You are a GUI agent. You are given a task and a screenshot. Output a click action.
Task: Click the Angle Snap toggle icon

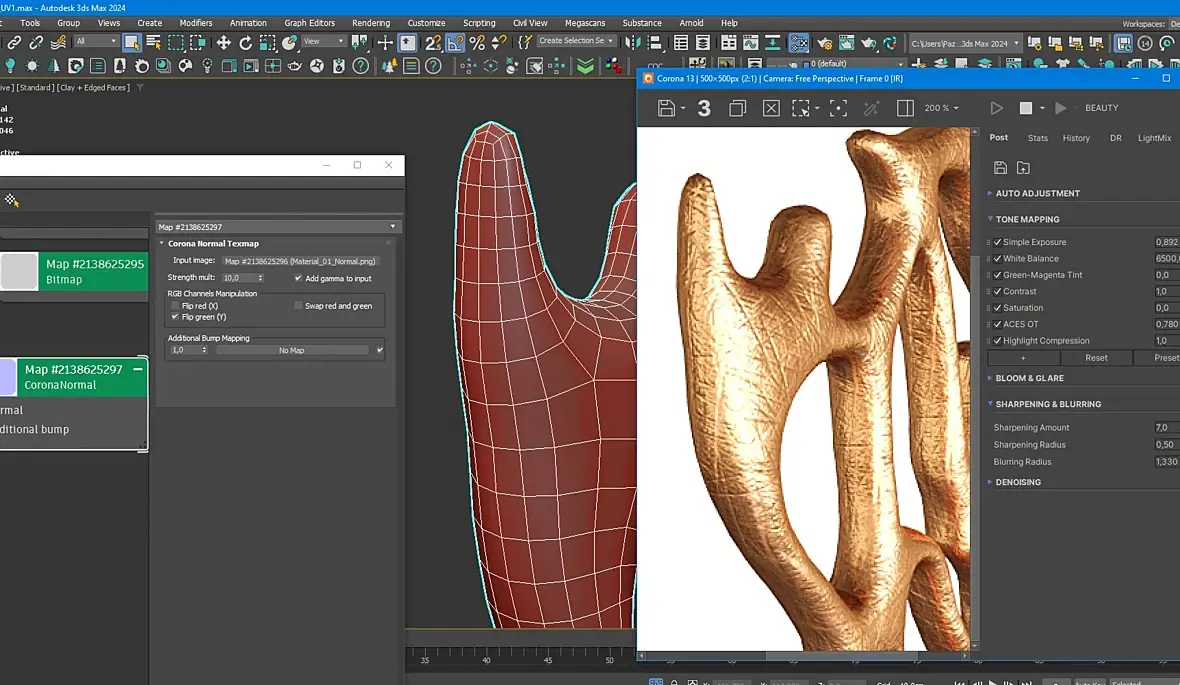coord(455,43)
